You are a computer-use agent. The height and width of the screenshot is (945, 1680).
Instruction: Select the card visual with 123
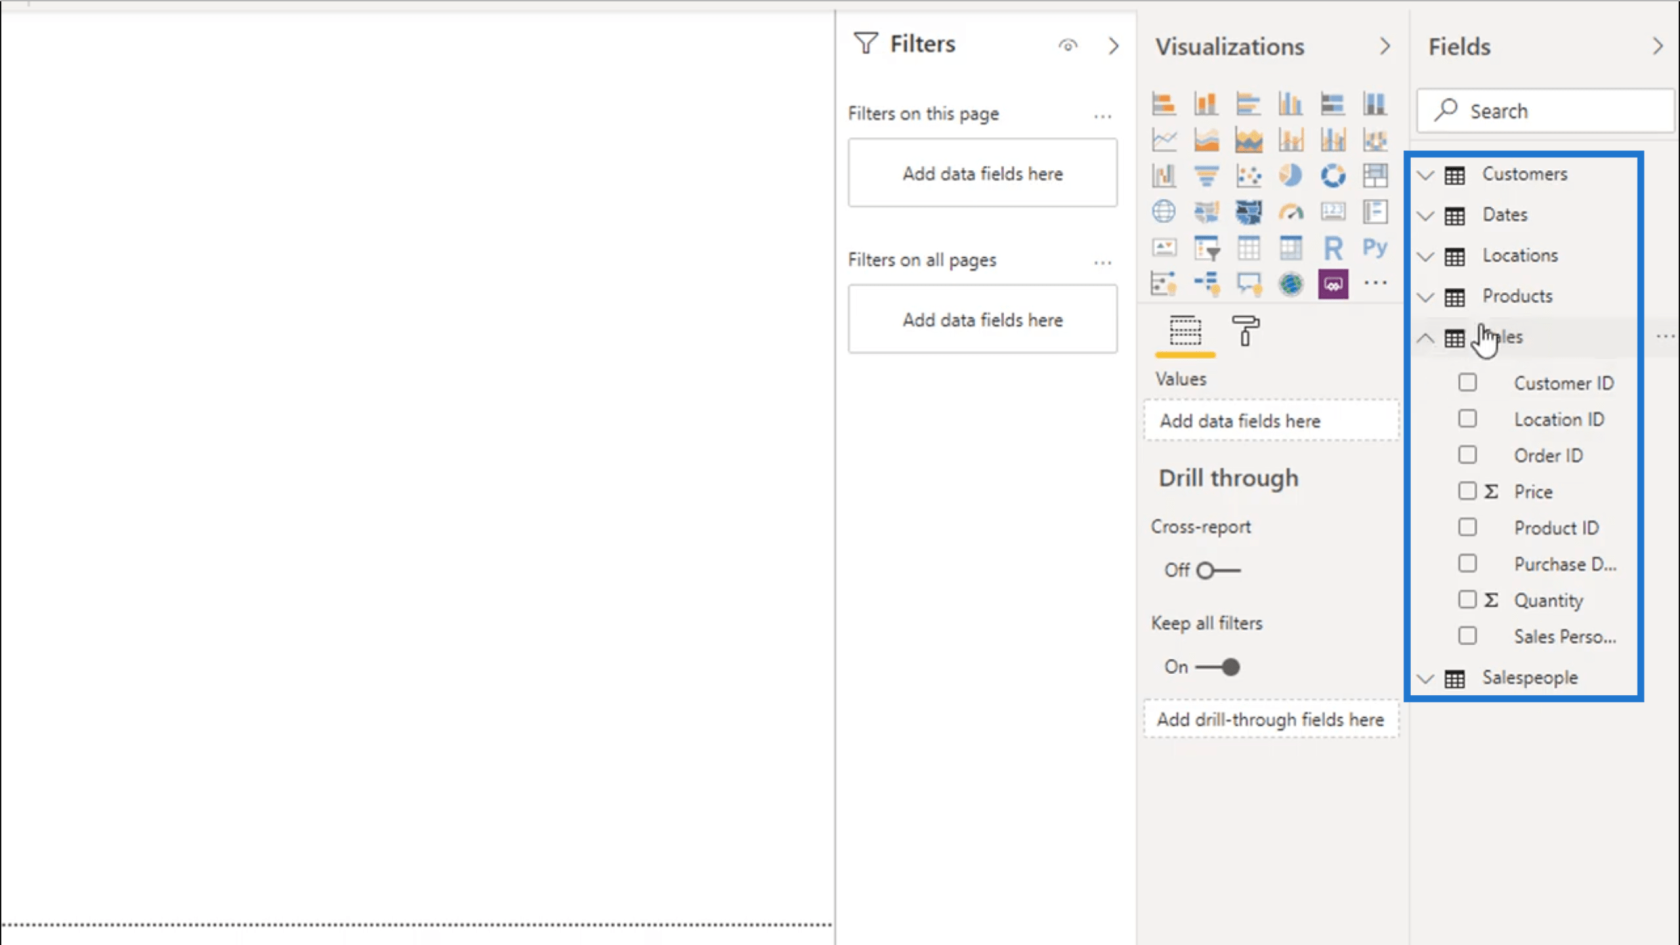coord(1333,212)
